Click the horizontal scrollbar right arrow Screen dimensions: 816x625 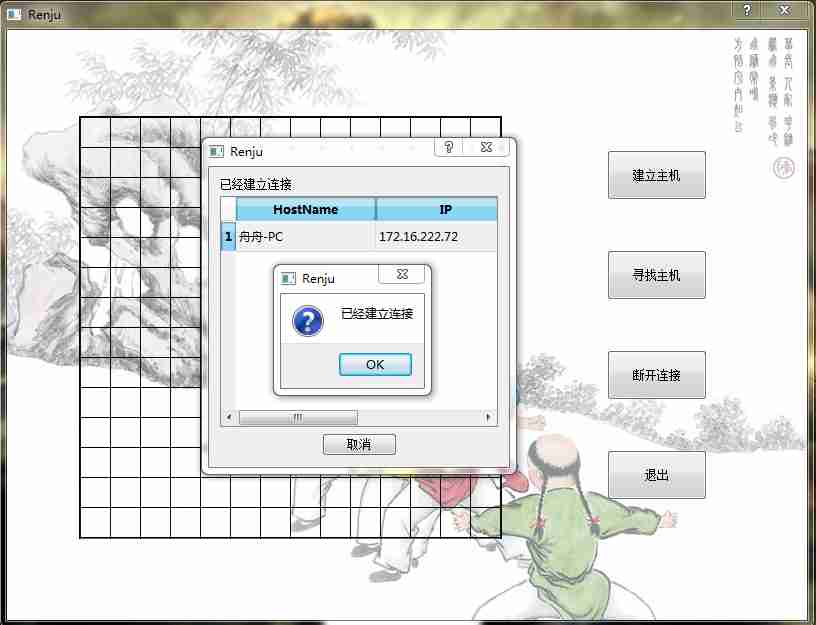(x=488, y=417)
